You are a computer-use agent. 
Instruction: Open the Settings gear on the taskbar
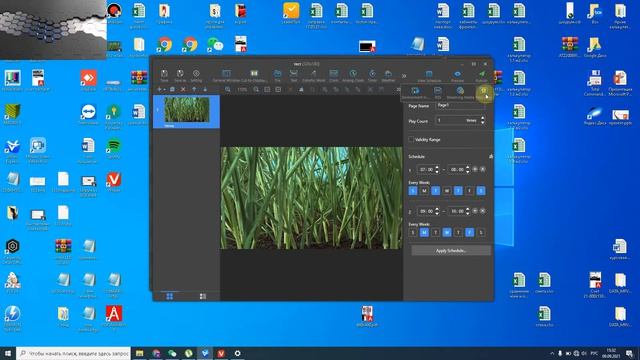[x=238, y=353]
